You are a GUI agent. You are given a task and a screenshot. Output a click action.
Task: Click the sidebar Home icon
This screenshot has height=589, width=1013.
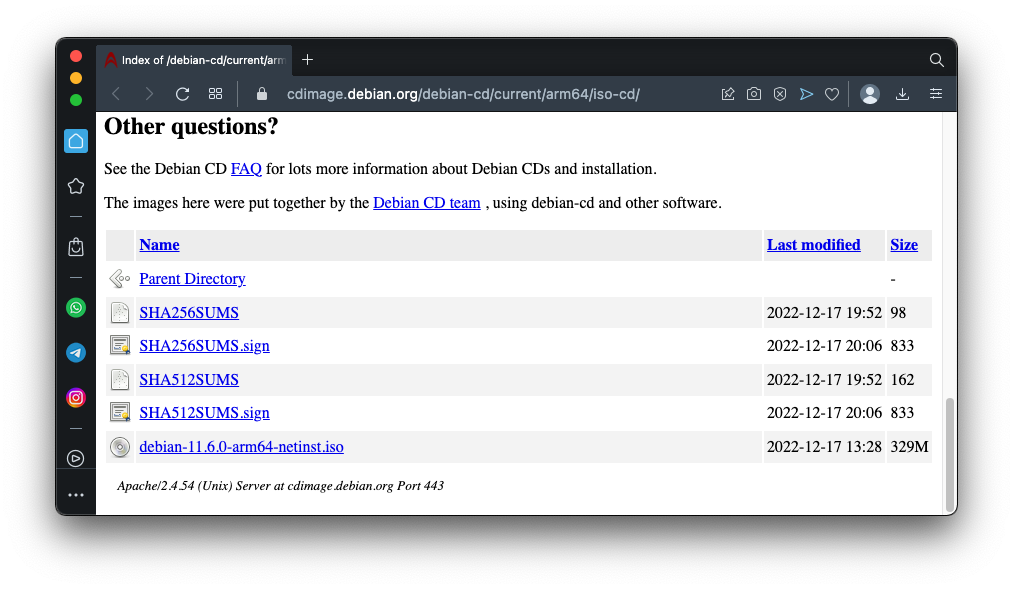click(x=76, y=141)
